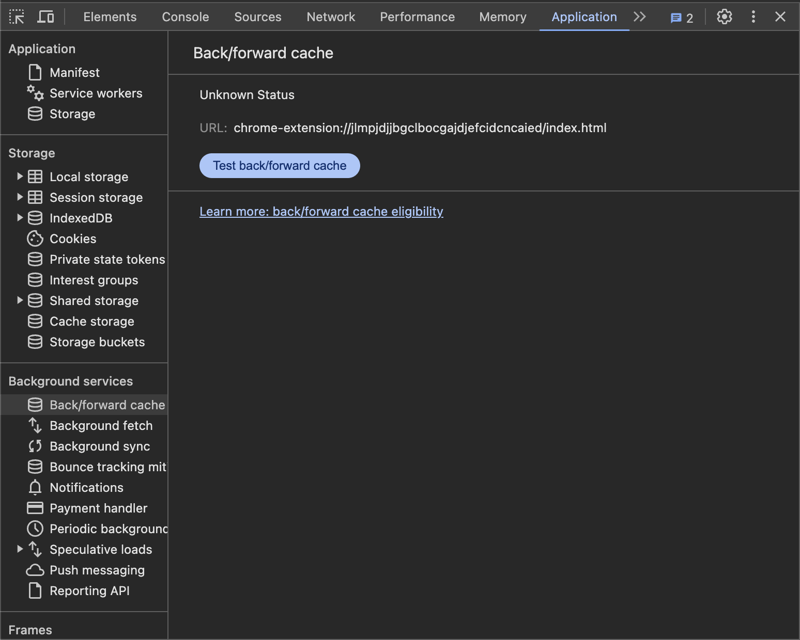
Task: Click the Session storage table icon
Action: pos(35,197)
